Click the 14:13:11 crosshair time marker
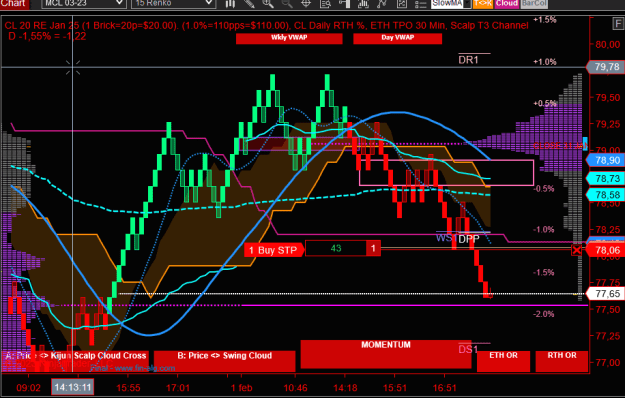The height and width of the screenshot is (398, 625). 73,387
